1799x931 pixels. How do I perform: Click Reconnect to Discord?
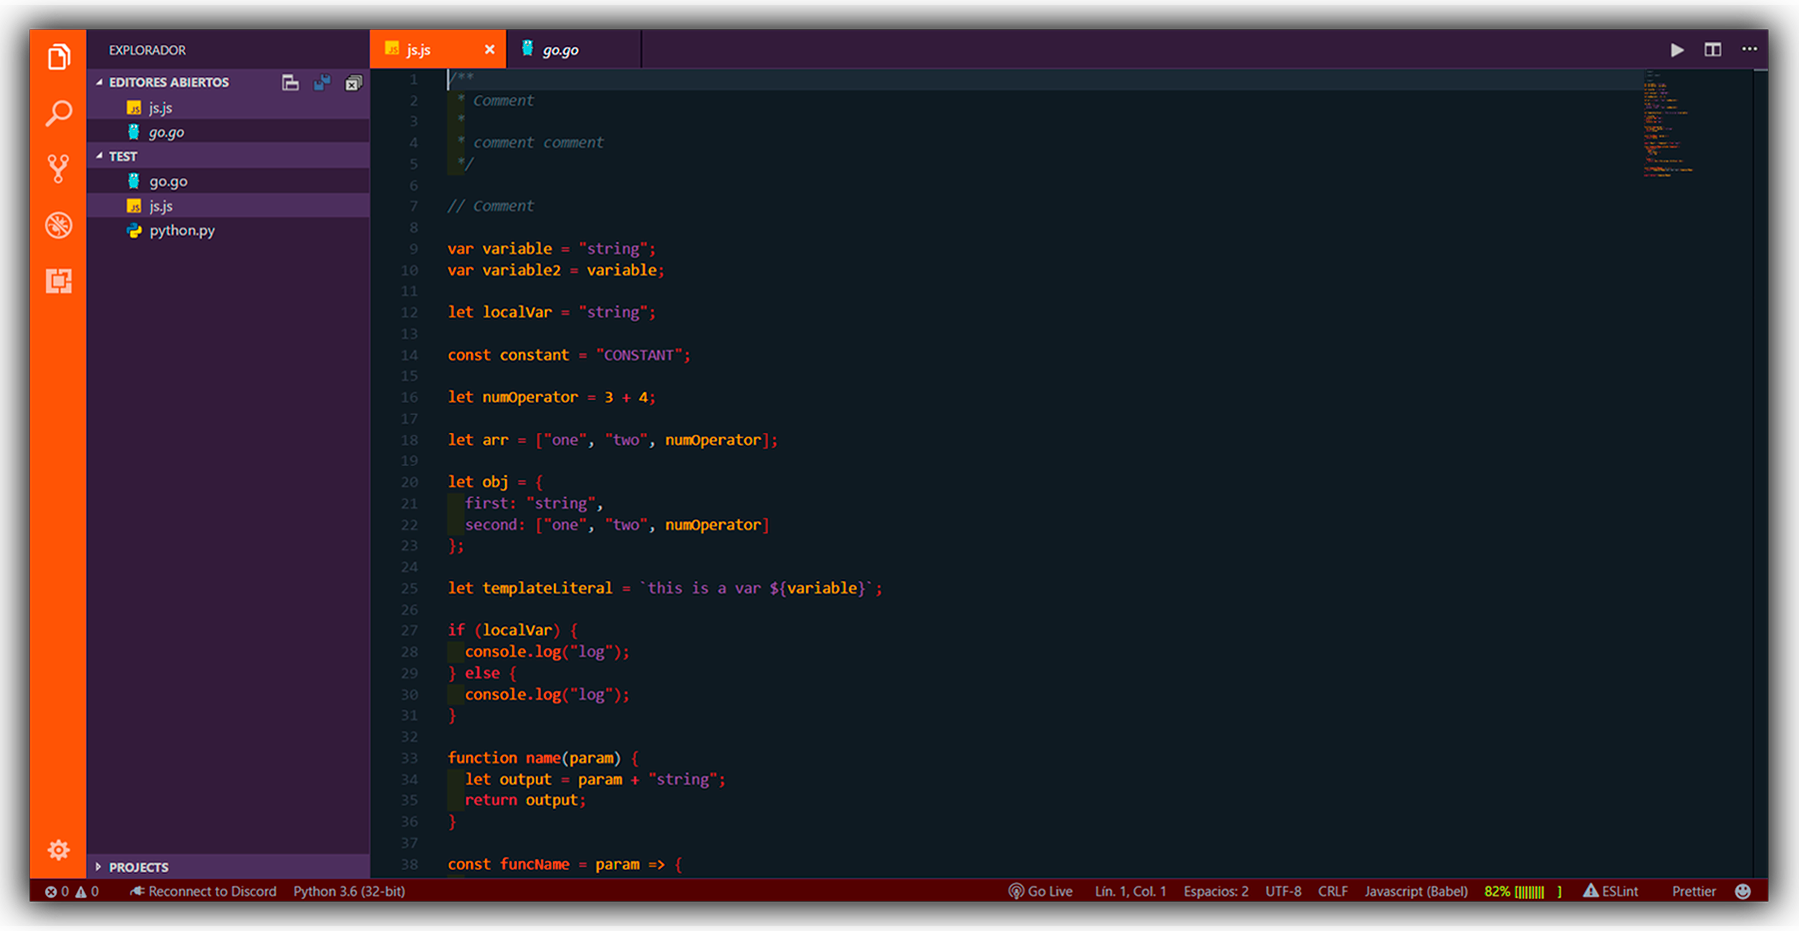tap(203, 891)
